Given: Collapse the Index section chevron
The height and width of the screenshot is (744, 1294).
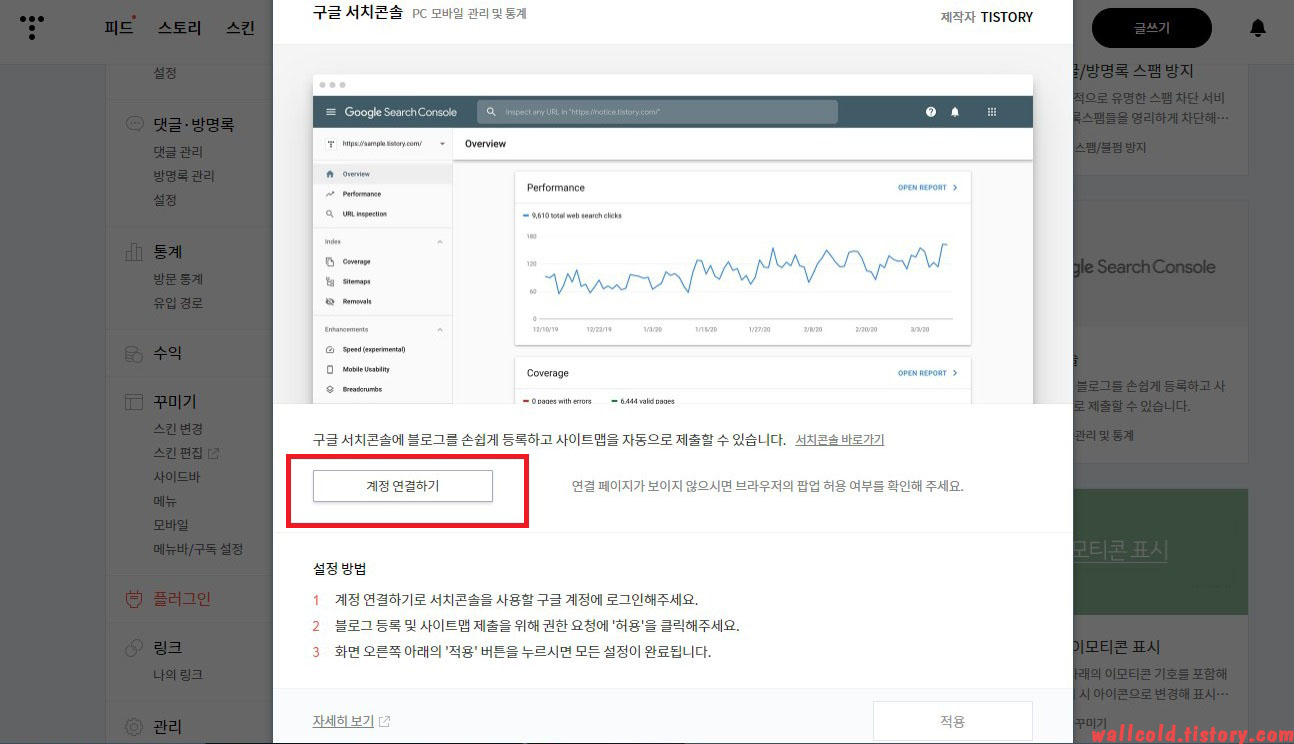Looking at the screenshot, I should tap(440, 242).
